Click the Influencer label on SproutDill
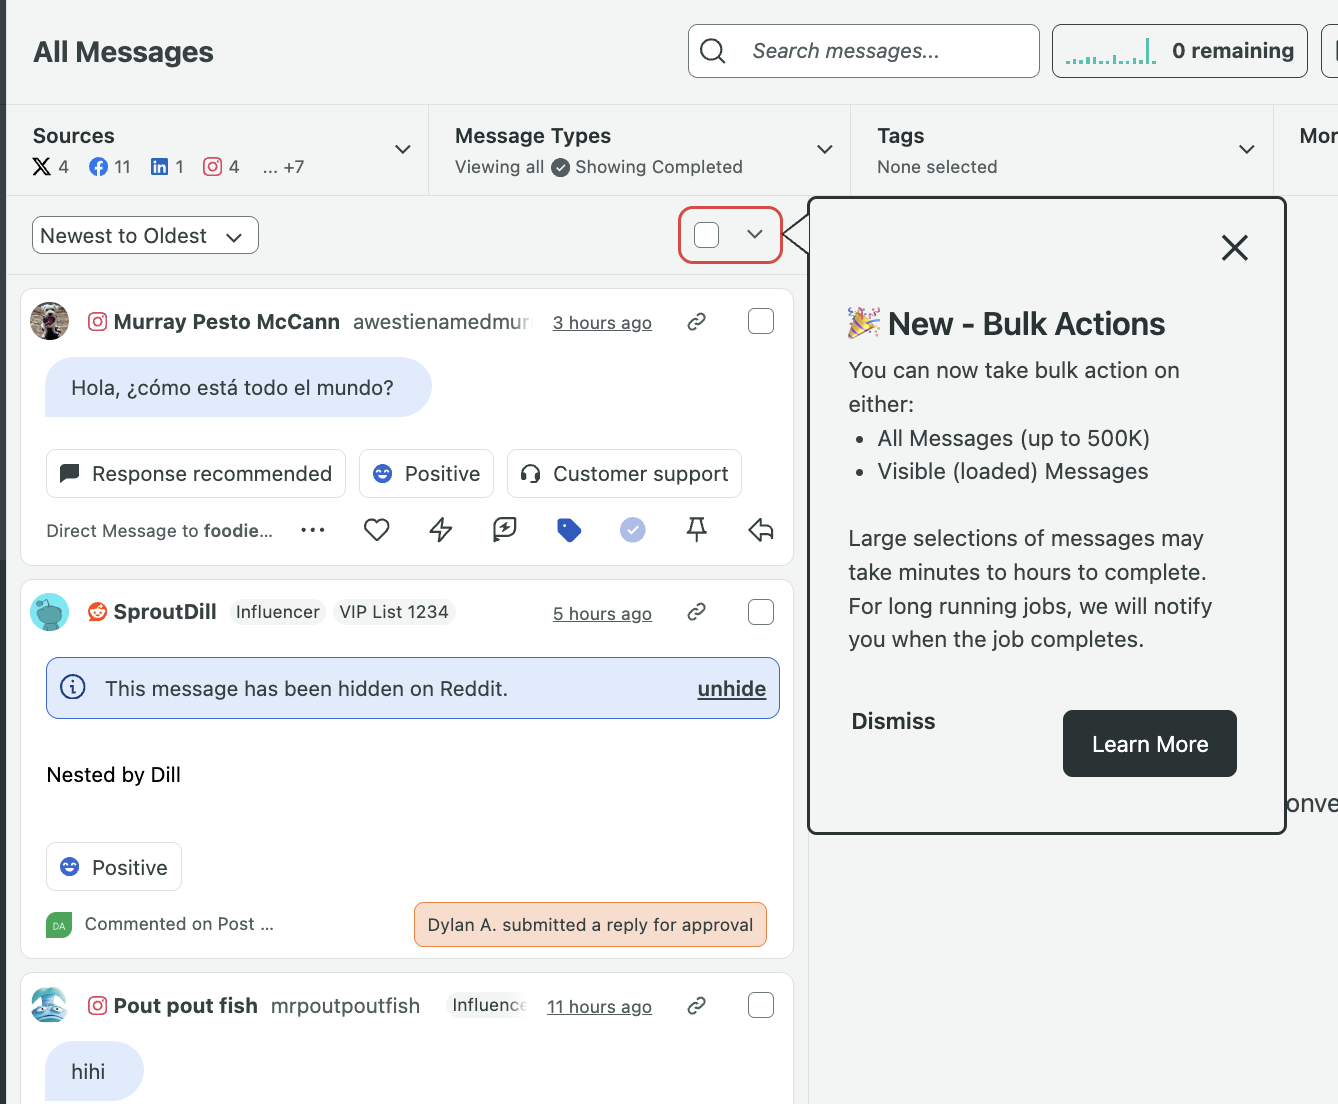Image resolution: width=1338 pixels, height=1104 pixels. coord(278,612)
